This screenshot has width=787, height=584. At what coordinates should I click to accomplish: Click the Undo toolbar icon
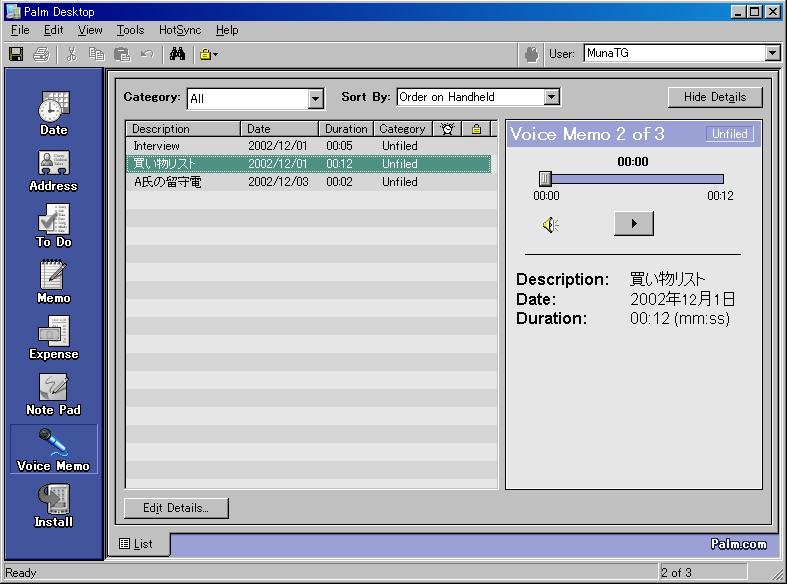coord(147,54)
